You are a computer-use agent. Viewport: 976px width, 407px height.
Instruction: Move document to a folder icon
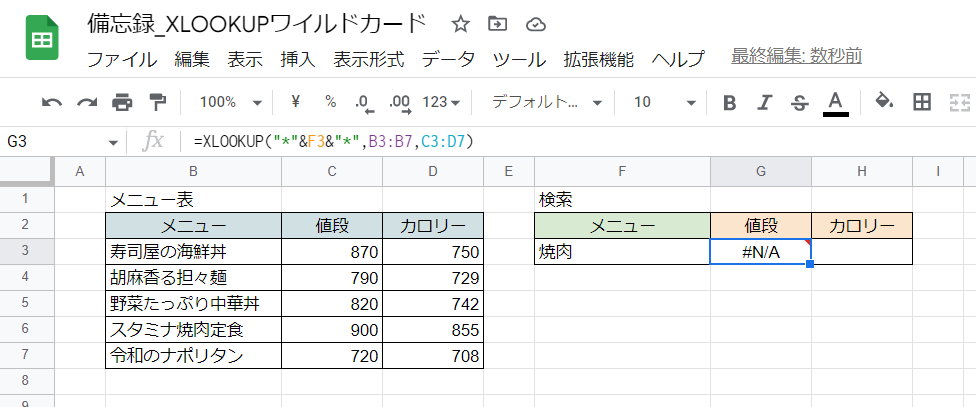pyautogui.click(x=498, y=24)
